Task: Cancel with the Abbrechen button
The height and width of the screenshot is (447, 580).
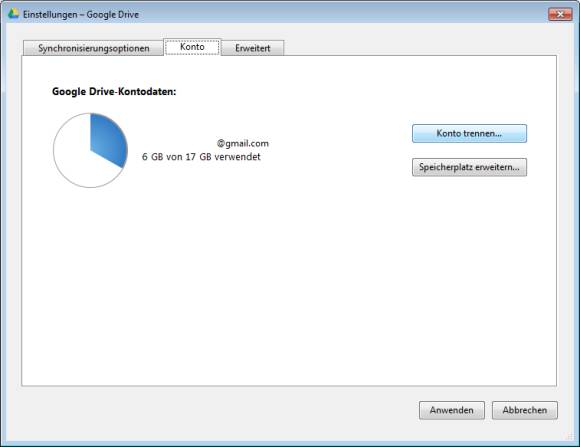Action: point(525,410)
